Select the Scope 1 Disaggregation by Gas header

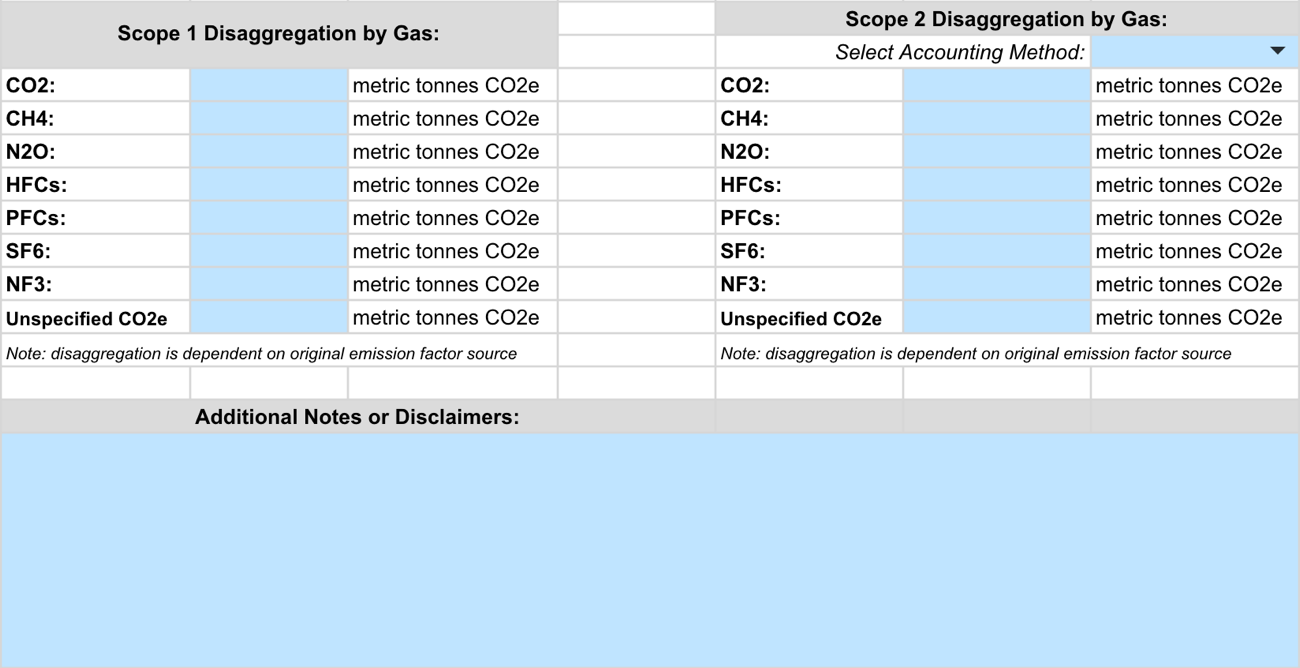278,34
